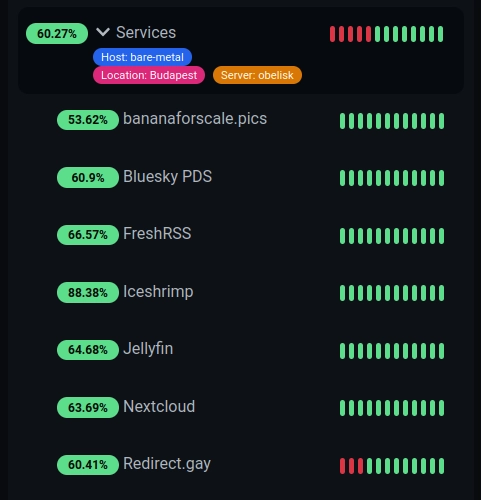The height and width of the screenshot is (500, 481).
Task: Click the Server: obelisk tag
Action: (x=257, y=75)
